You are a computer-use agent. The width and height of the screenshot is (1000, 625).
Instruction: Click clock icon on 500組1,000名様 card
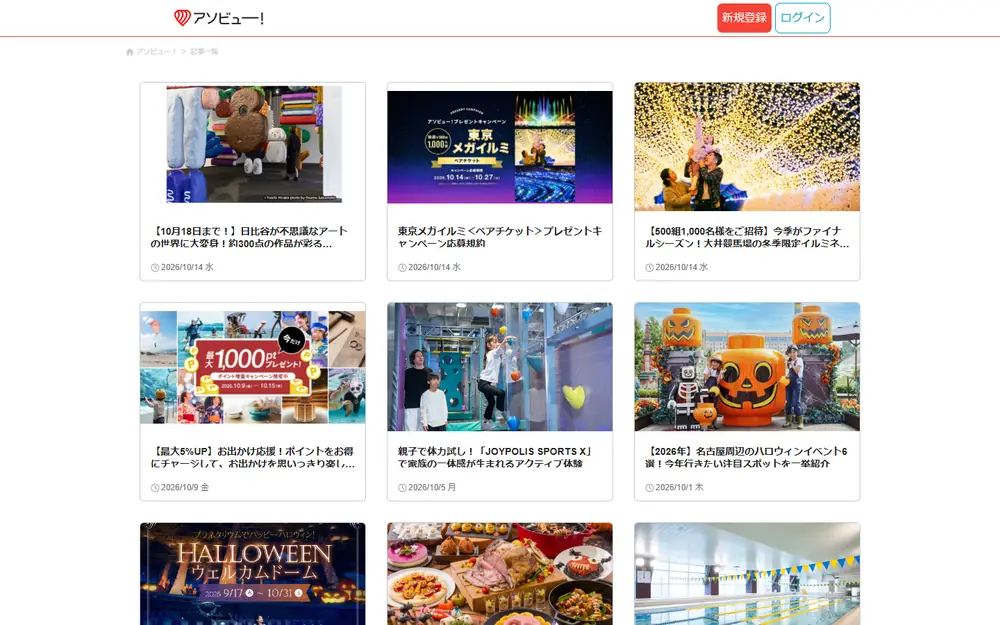point(649,268)
